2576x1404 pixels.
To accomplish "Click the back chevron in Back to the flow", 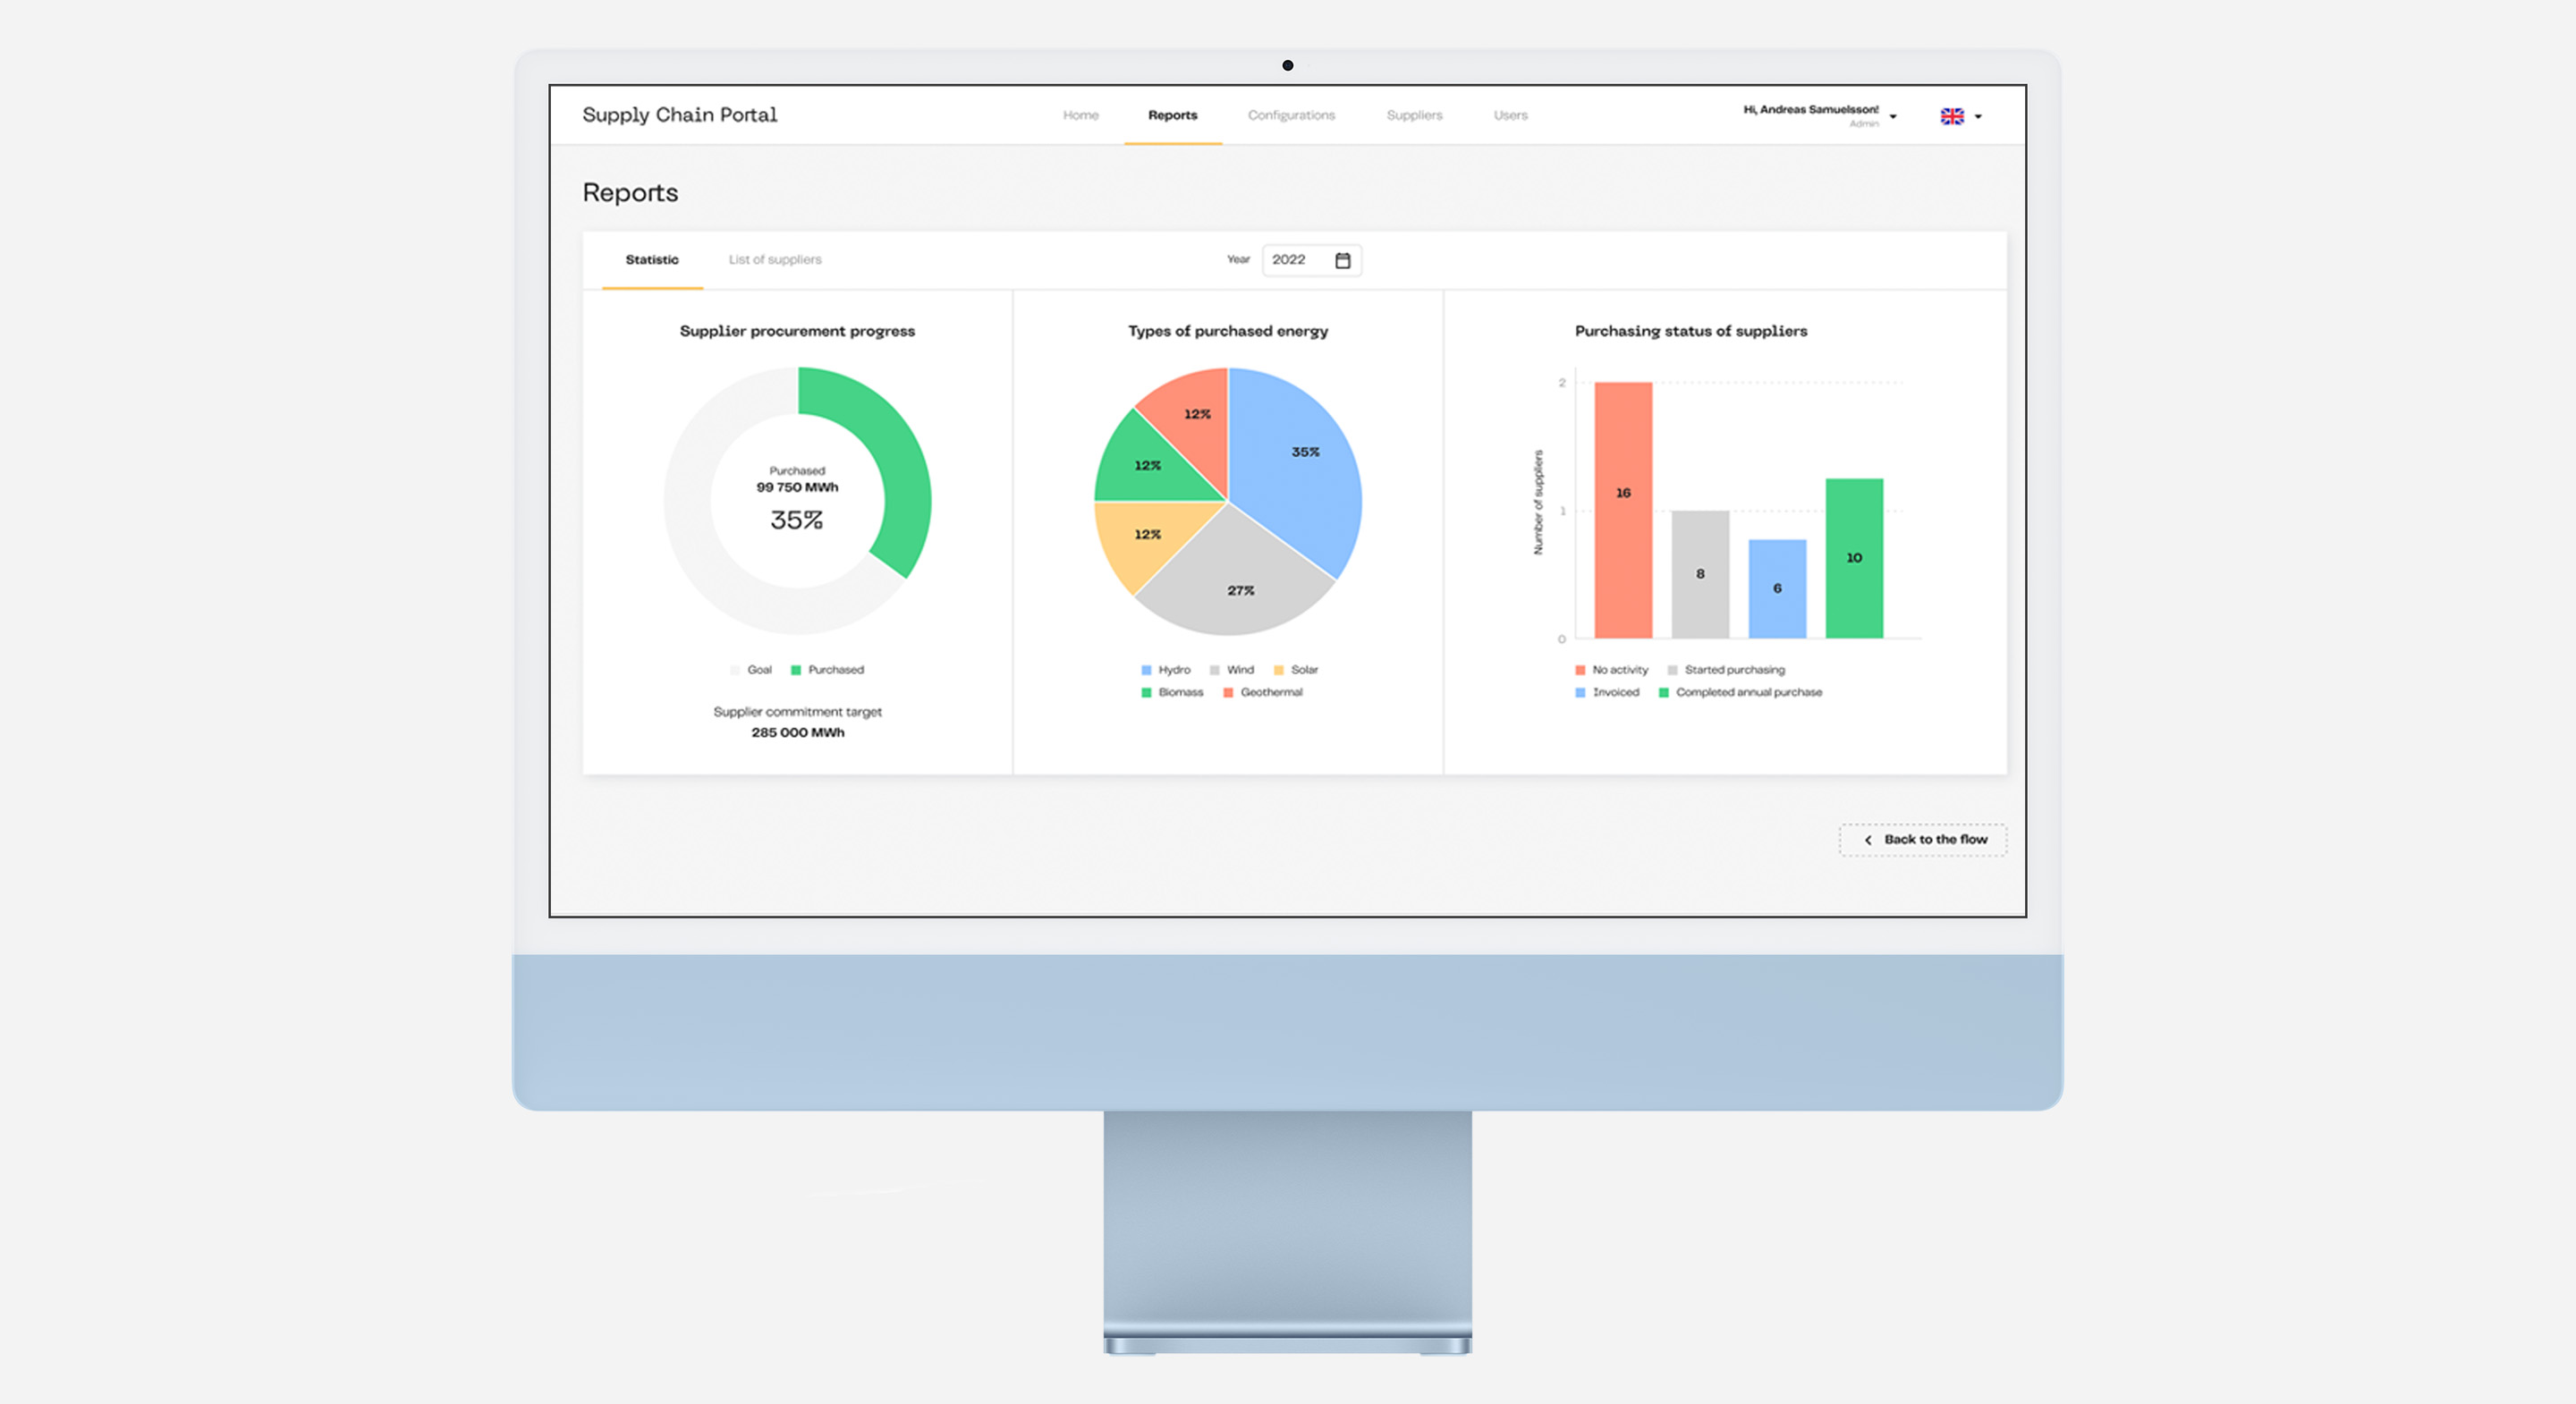I will click(1868, 840).
